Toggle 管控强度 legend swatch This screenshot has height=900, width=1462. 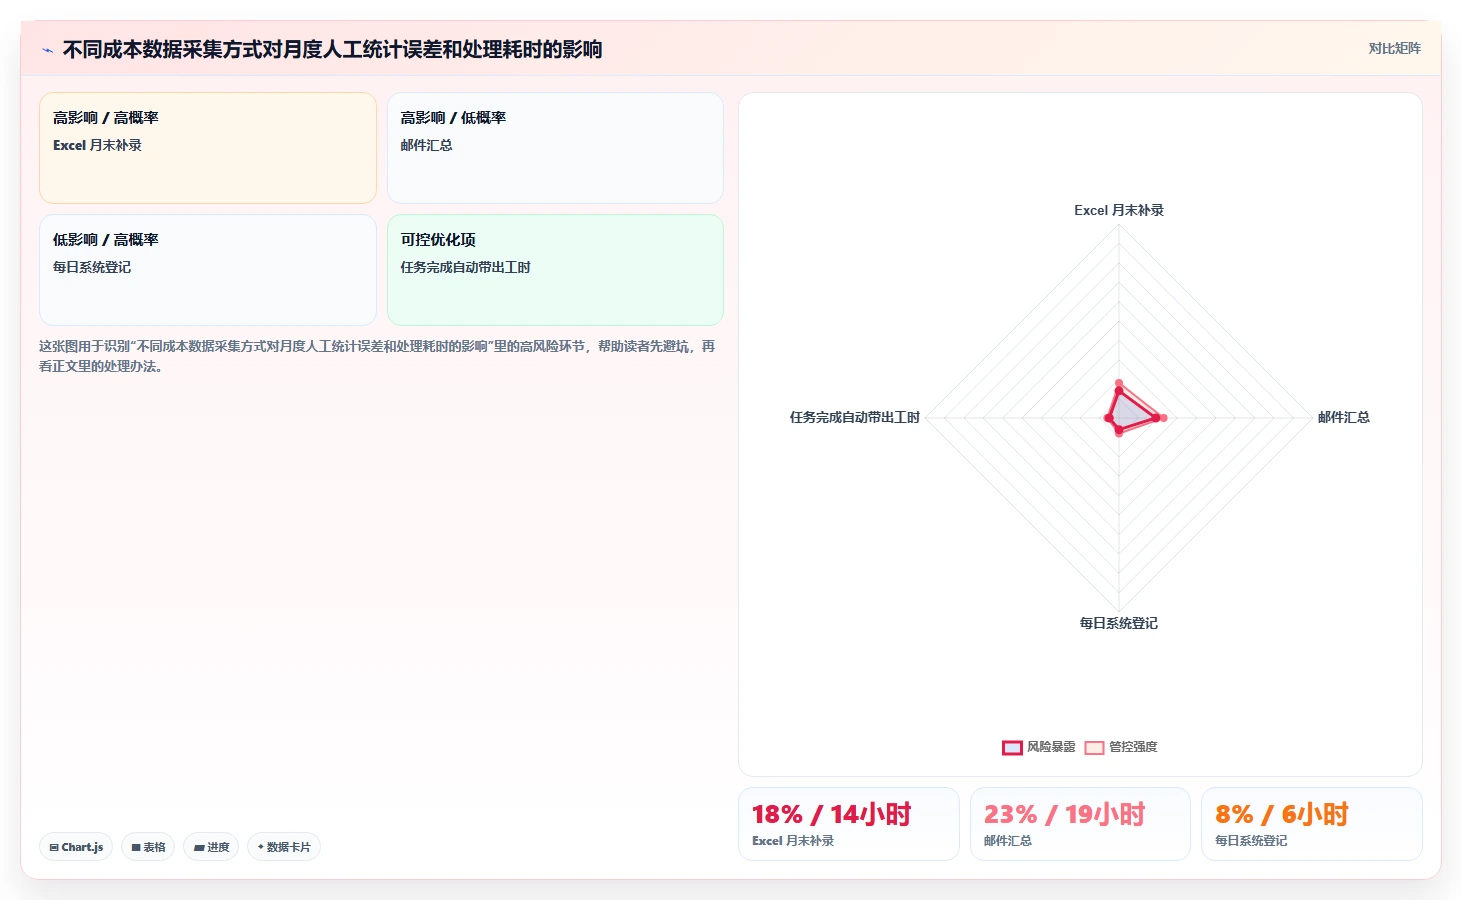pos(1094,747)
